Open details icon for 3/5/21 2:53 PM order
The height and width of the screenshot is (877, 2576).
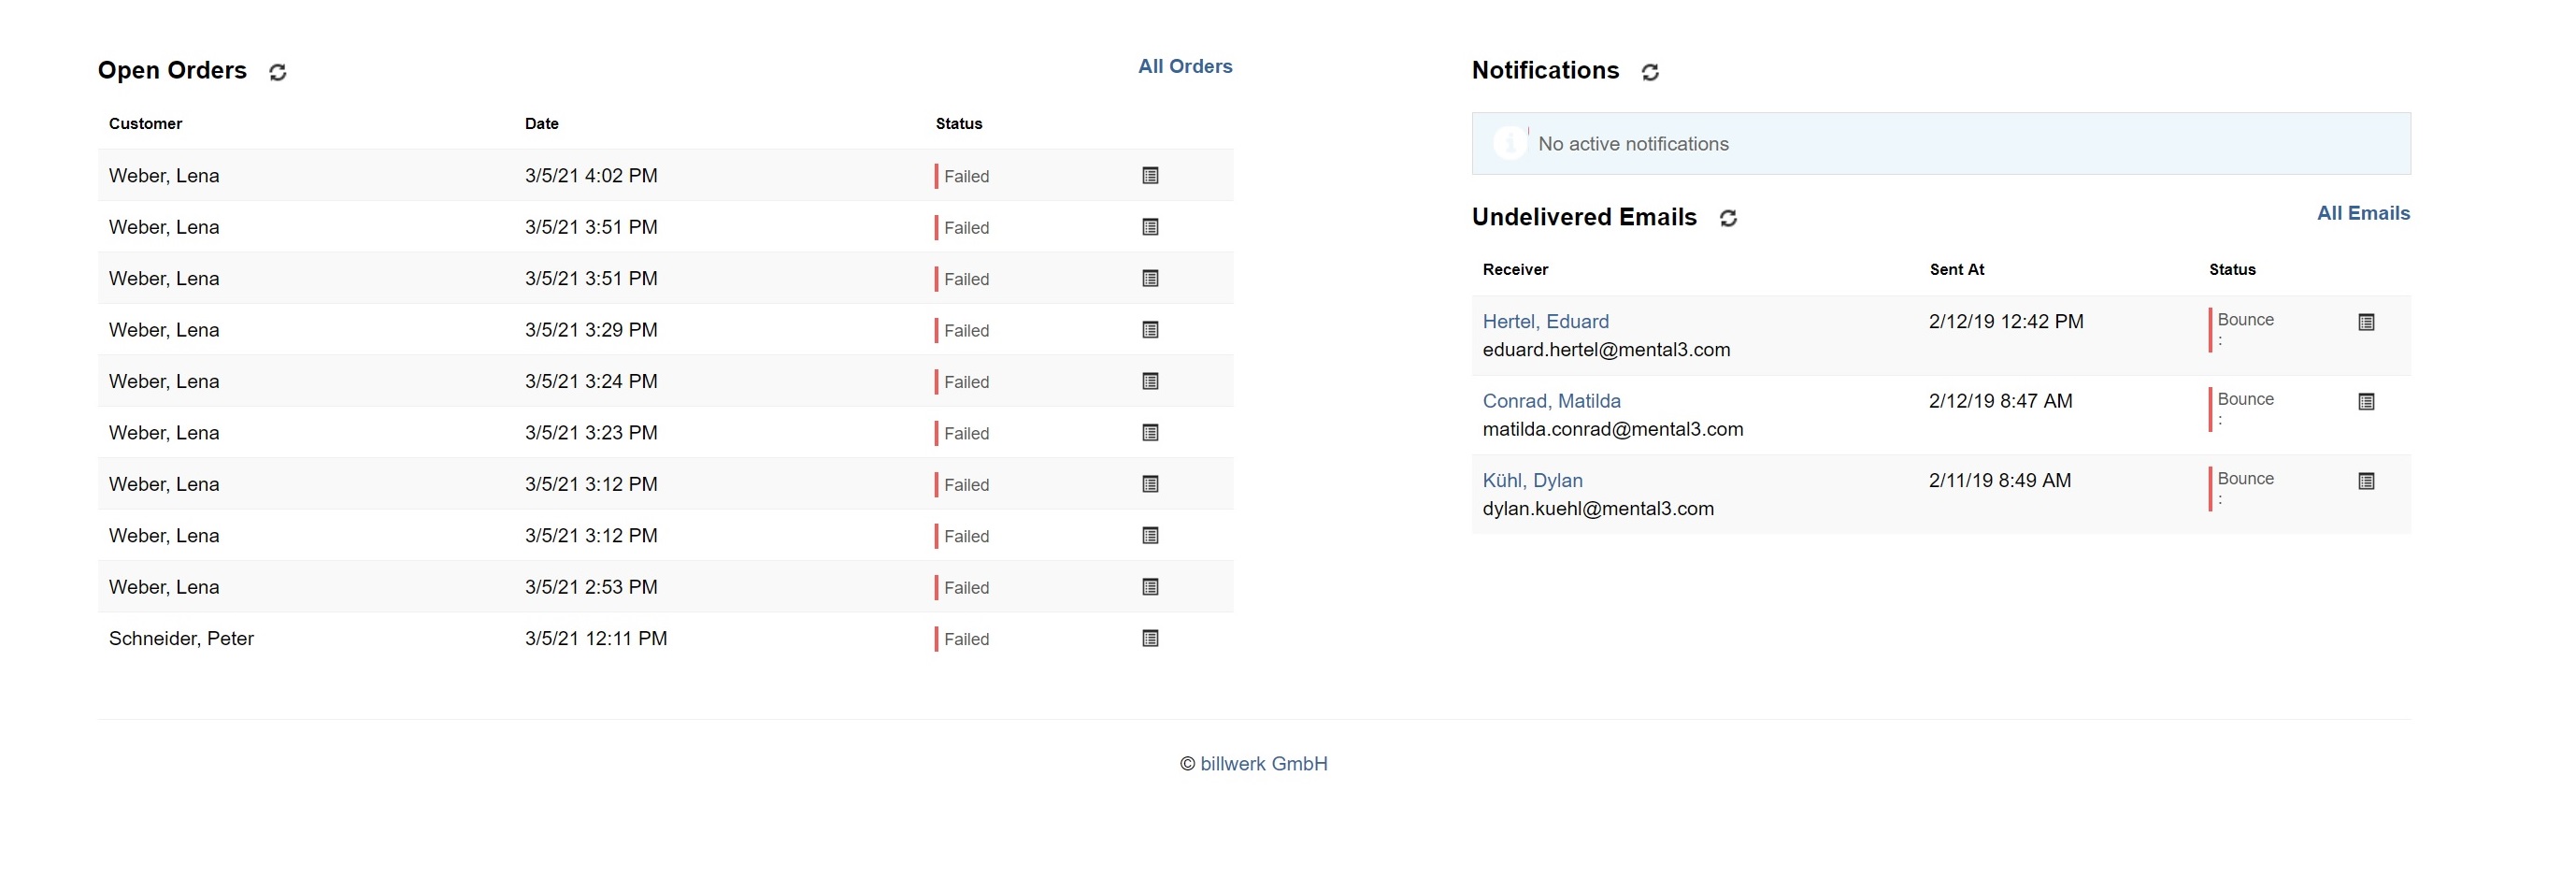1150,587
